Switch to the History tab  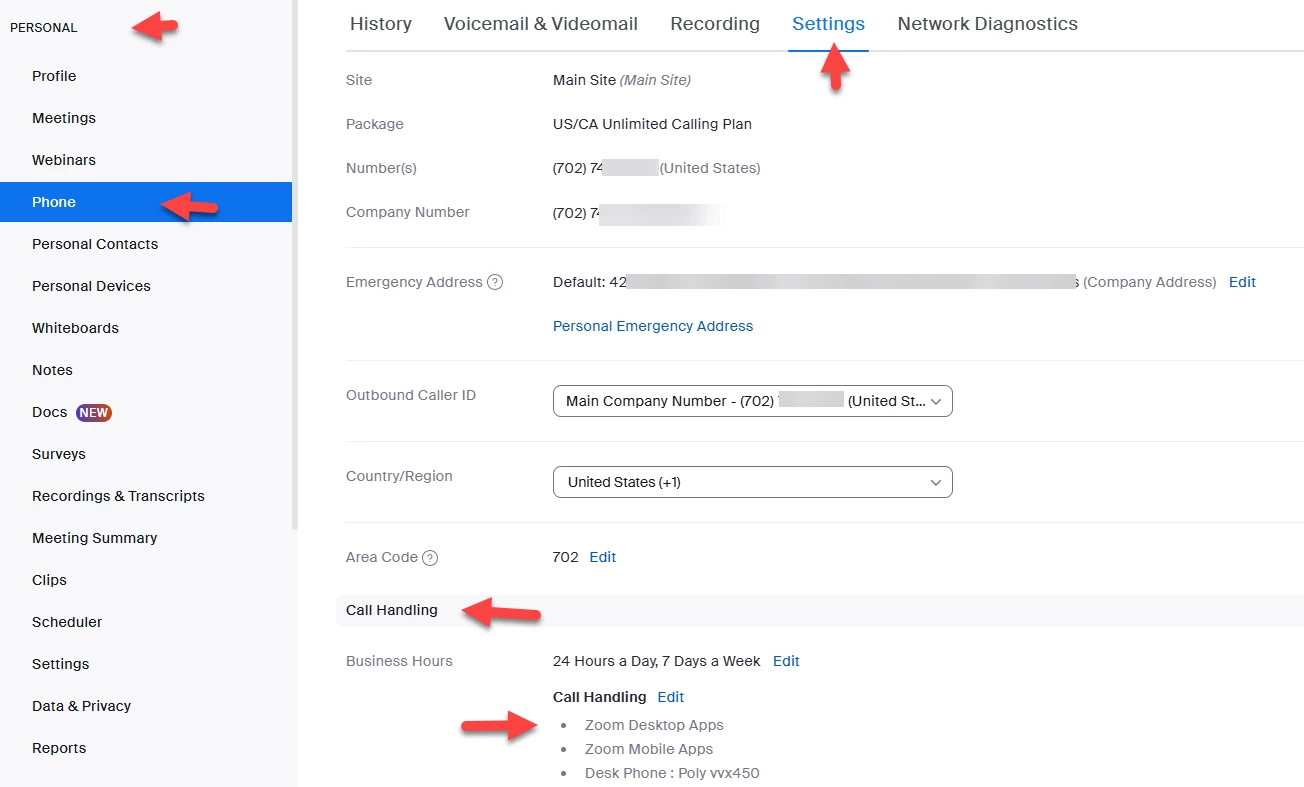pyautogui.click(x=381, y=24)
